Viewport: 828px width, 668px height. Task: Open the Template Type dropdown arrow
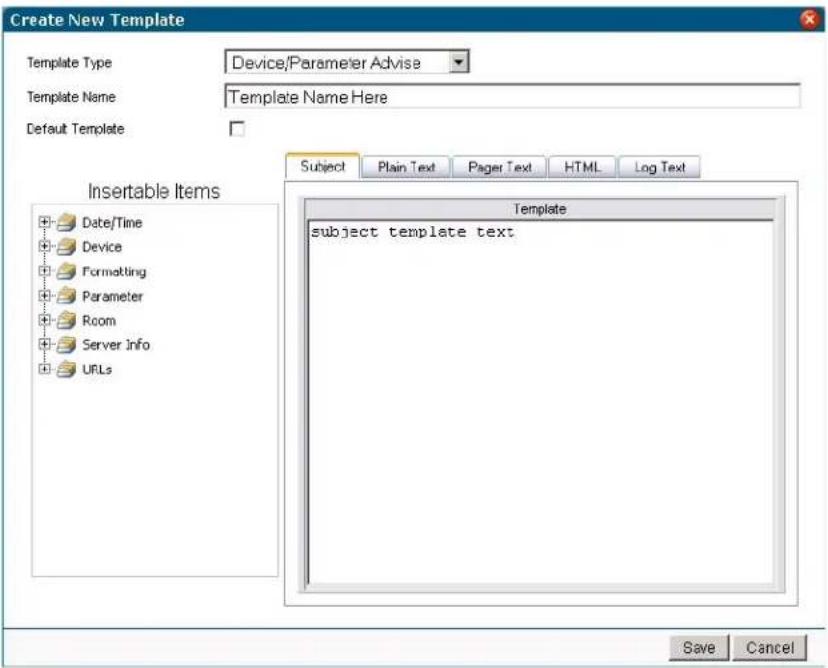coord(458,62)
